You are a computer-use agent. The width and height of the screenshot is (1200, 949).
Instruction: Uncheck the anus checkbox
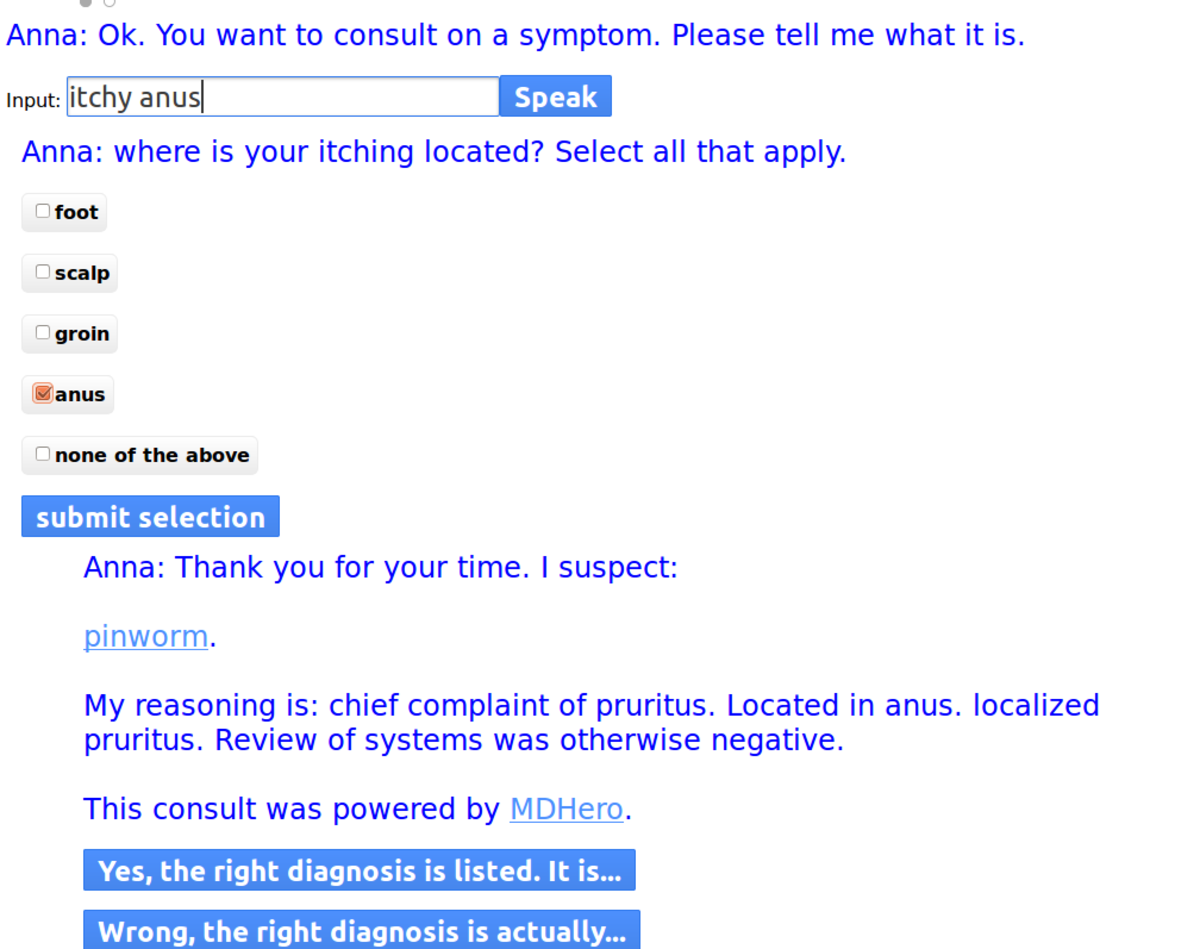(43, 394)
